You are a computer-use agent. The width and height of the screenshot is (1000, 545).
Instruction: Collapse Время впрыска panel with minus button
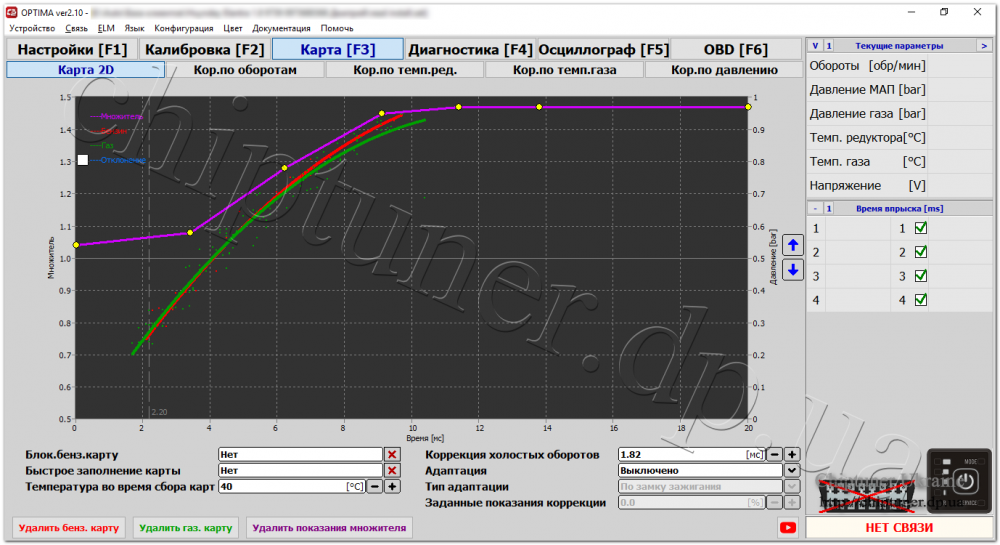tap(815, 208)
